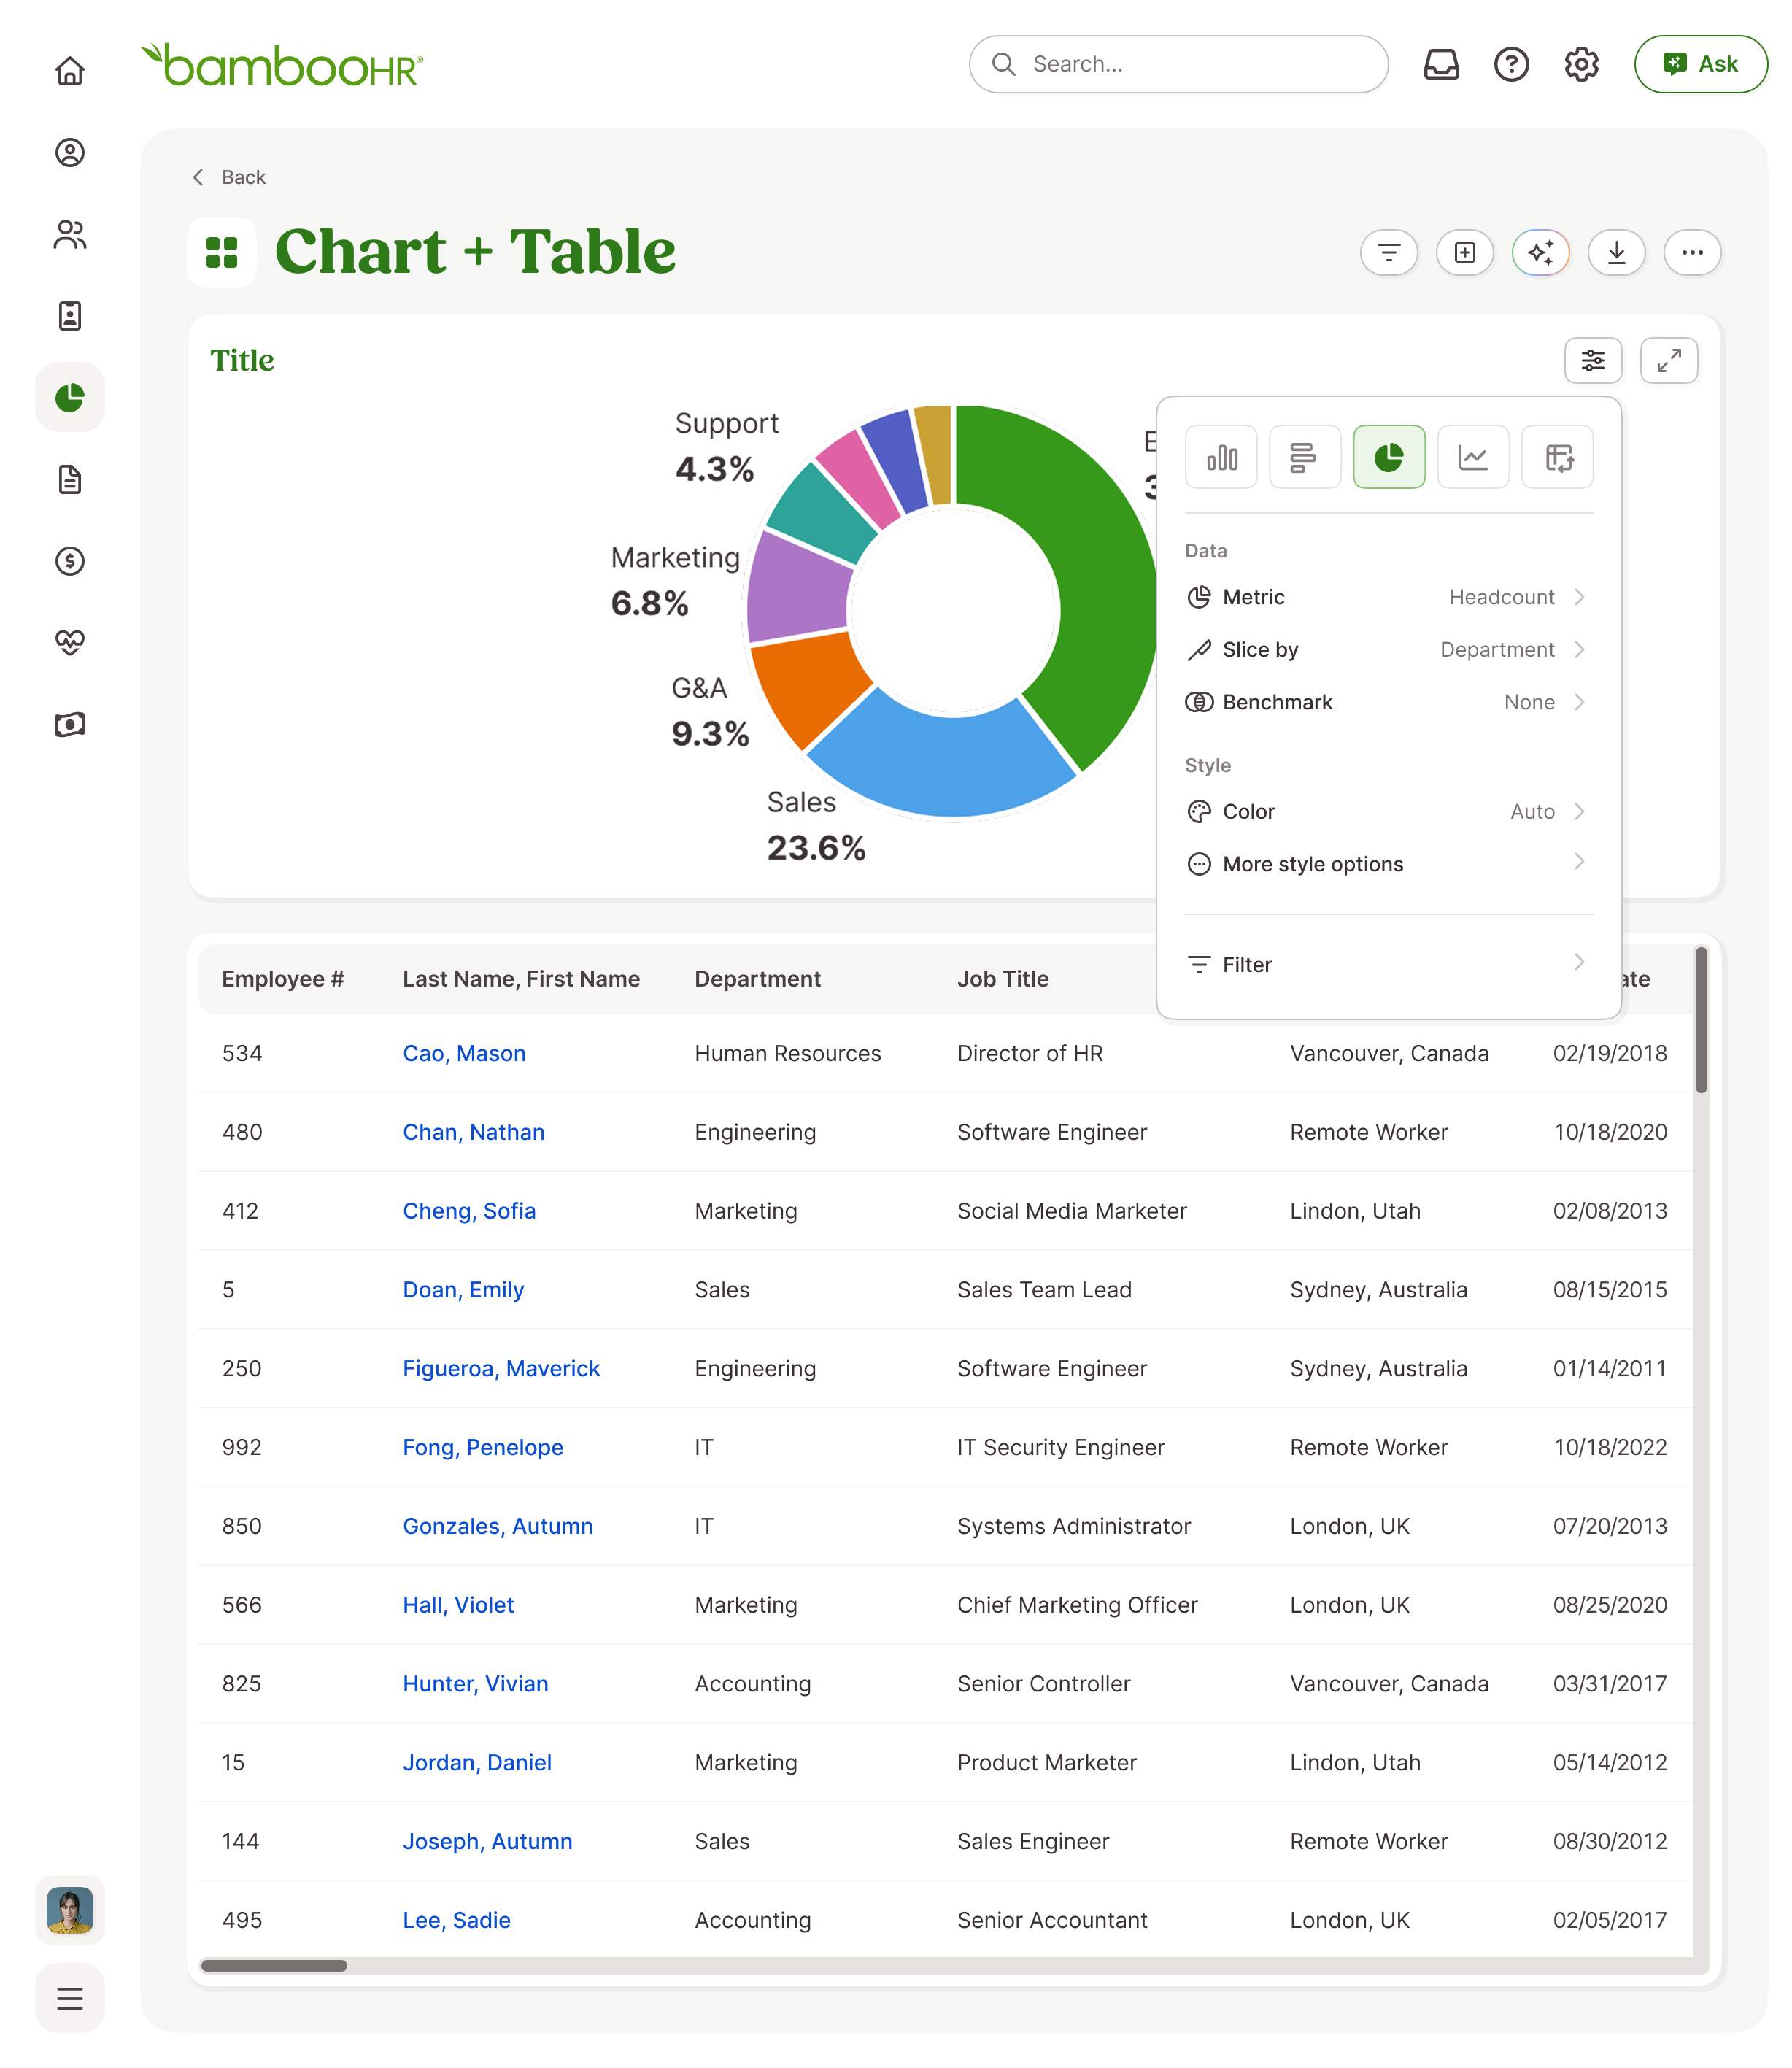The width and height of the screenshot is (1792, 2068).
Task: Sort by Last Name, First Name header
Action: click(x=521, y=979)
